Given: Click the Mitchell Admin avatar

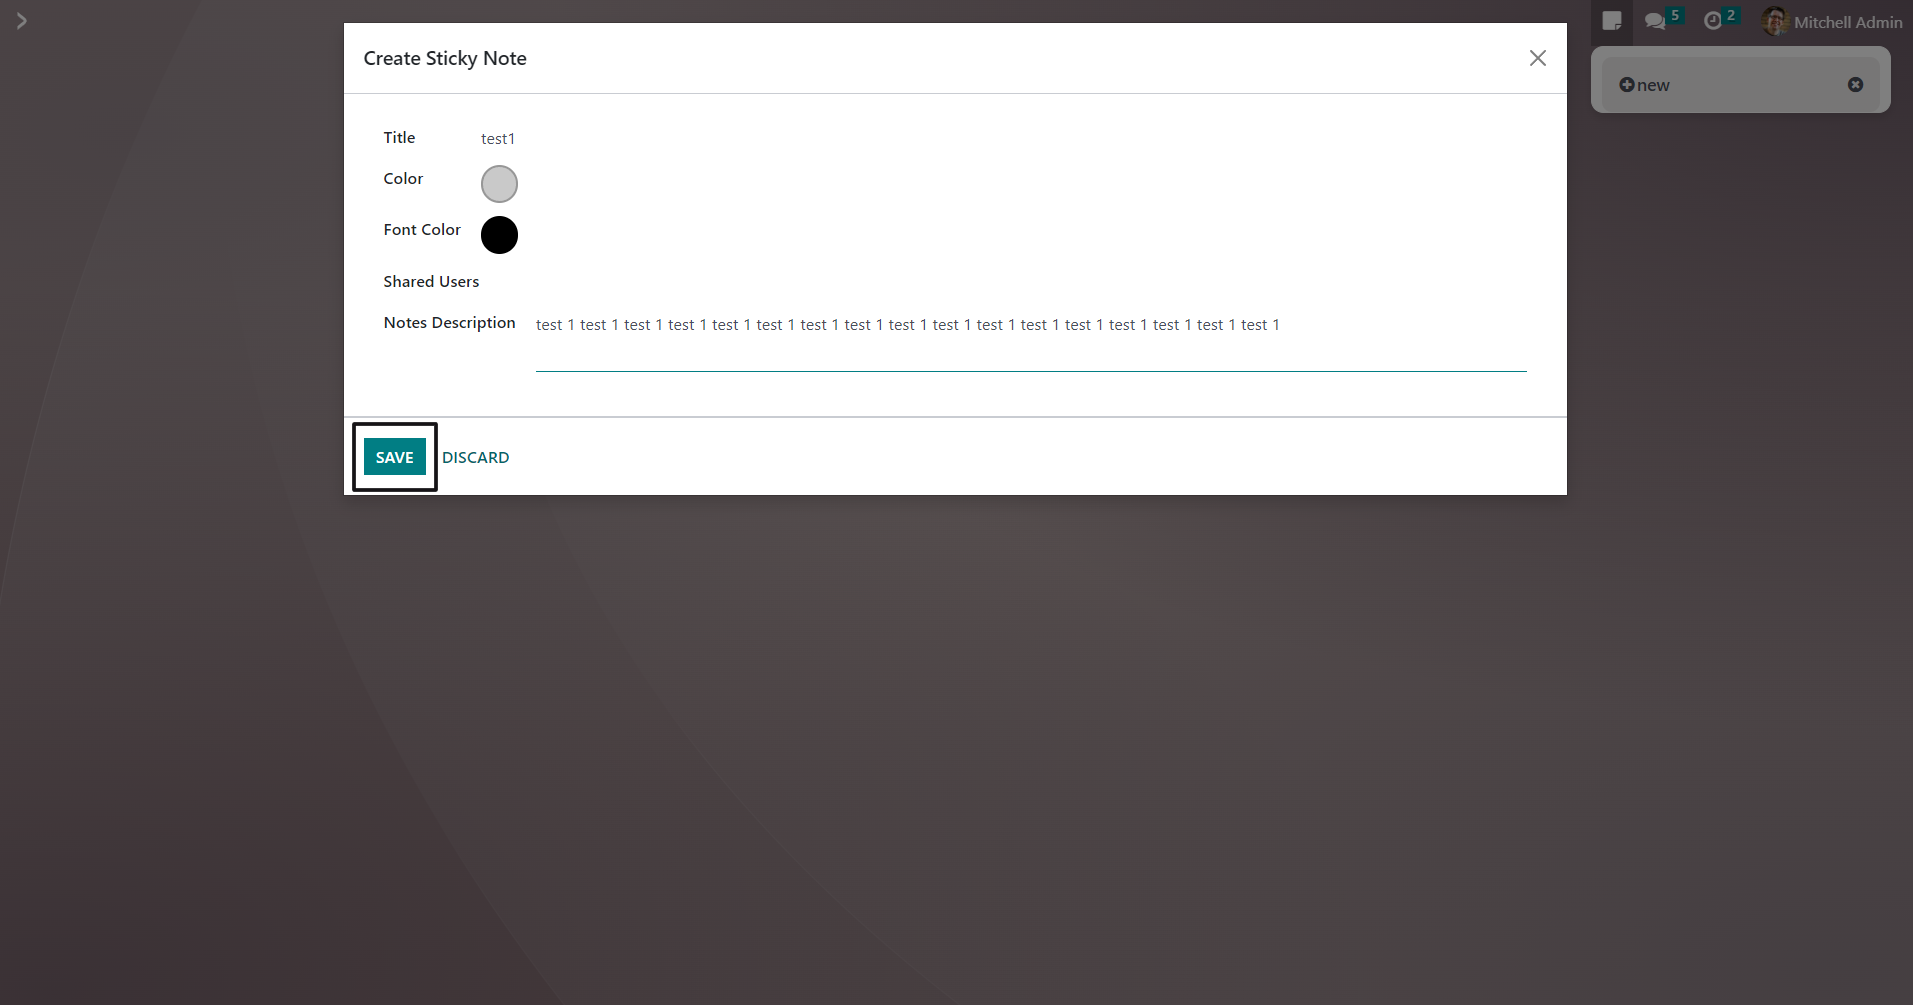Looking at the screenshot, I should point(1775,21).
